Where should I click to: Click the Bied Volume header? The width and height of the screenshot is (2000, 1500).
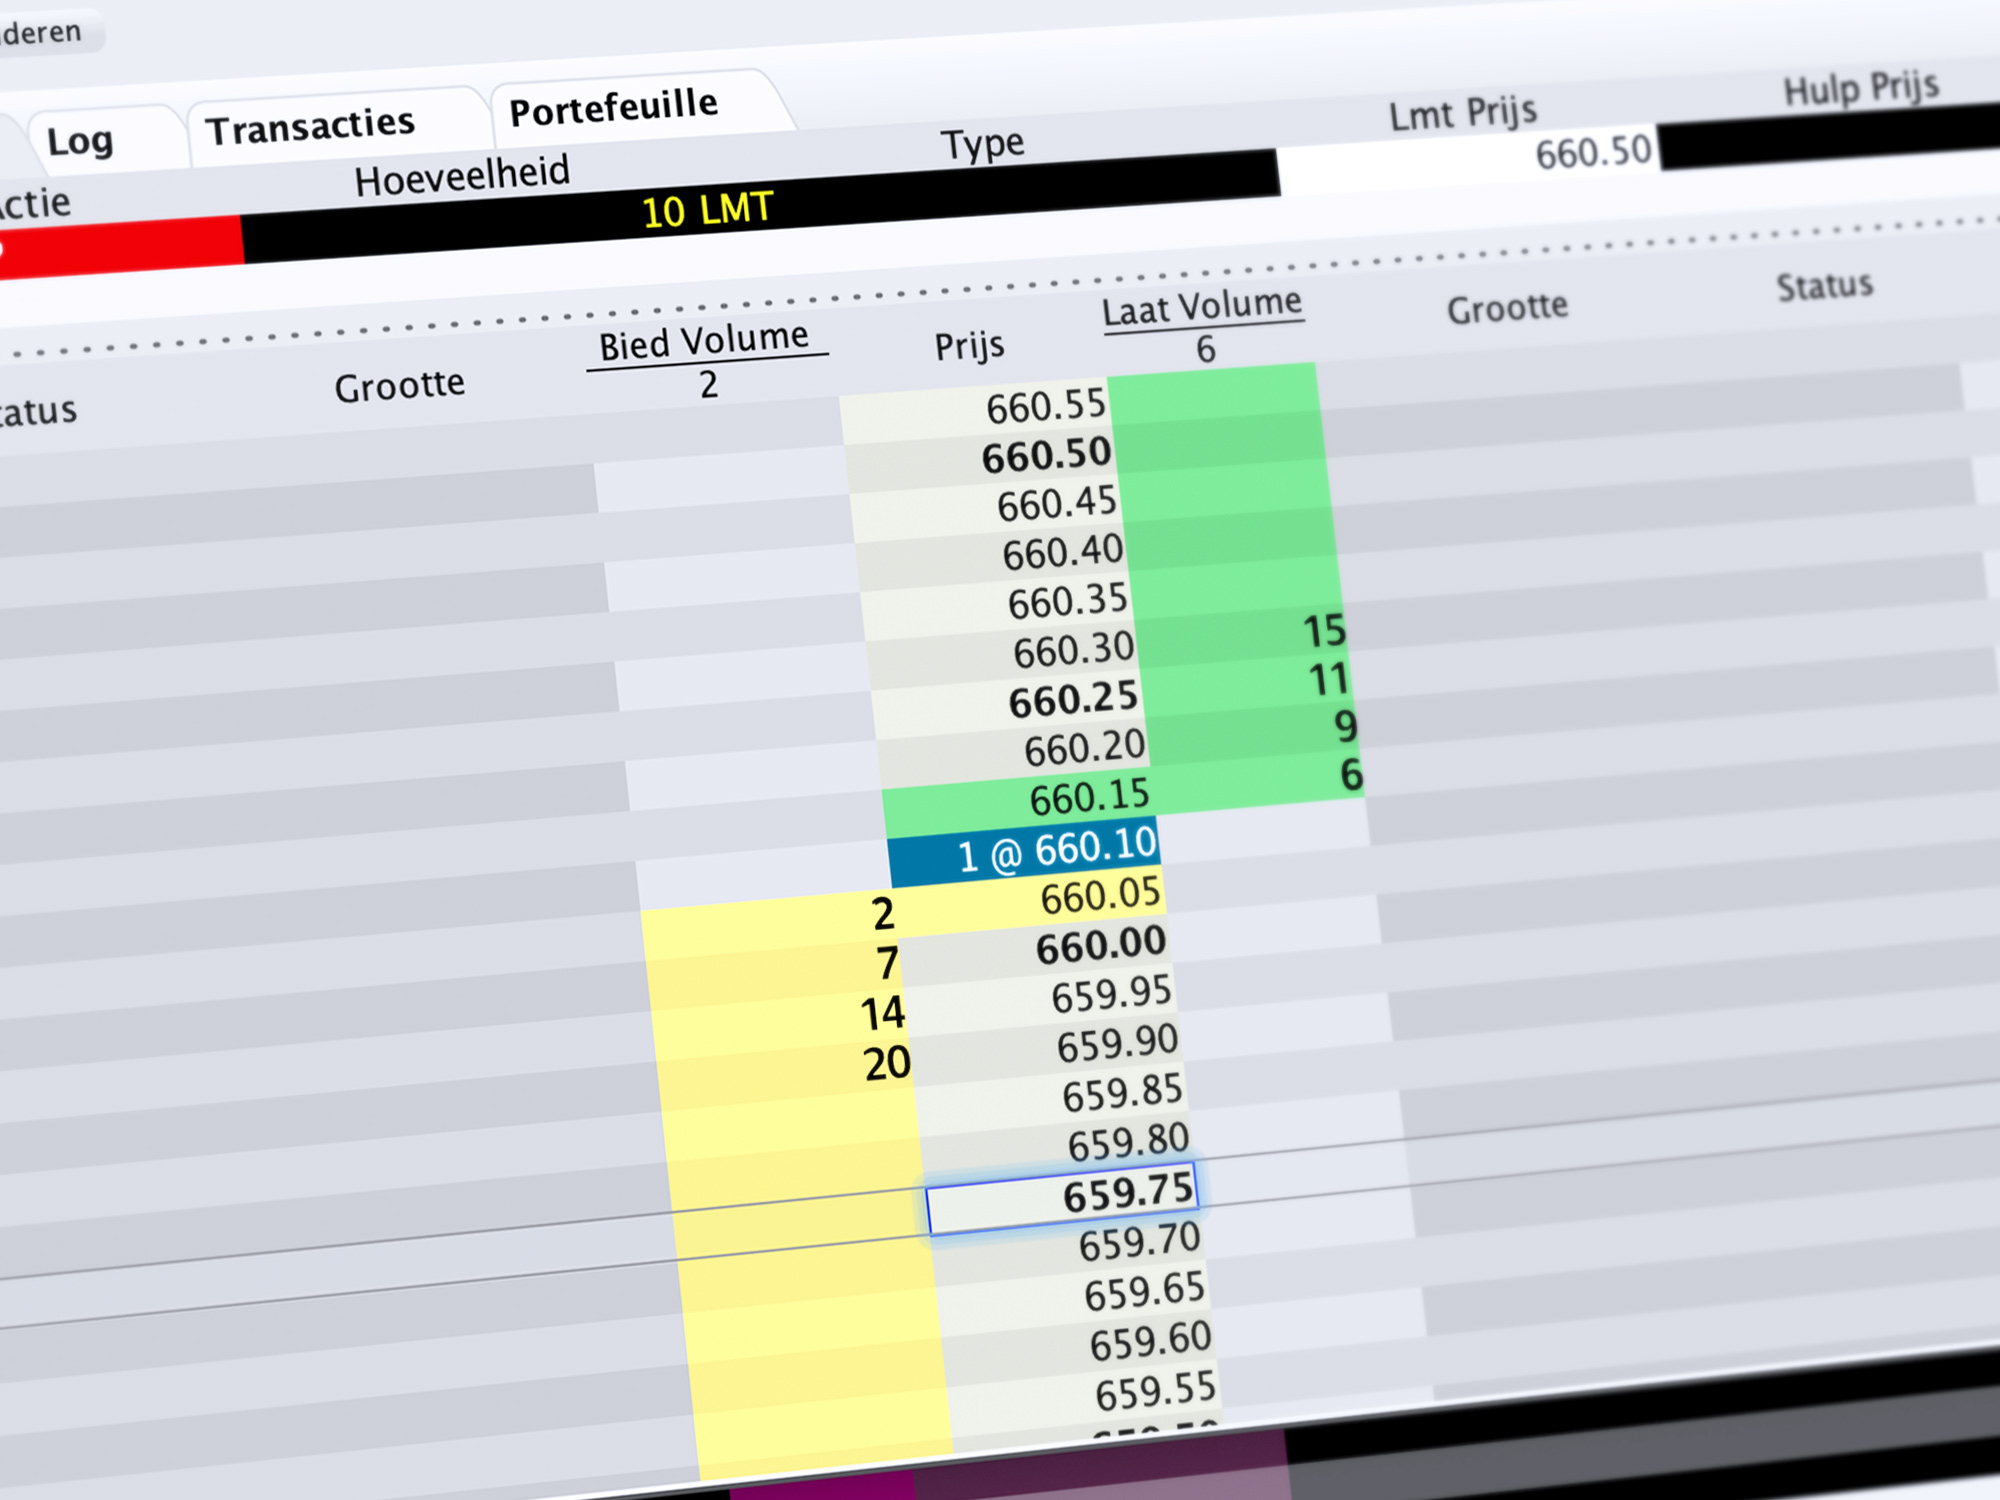click(x=704, y=342)
